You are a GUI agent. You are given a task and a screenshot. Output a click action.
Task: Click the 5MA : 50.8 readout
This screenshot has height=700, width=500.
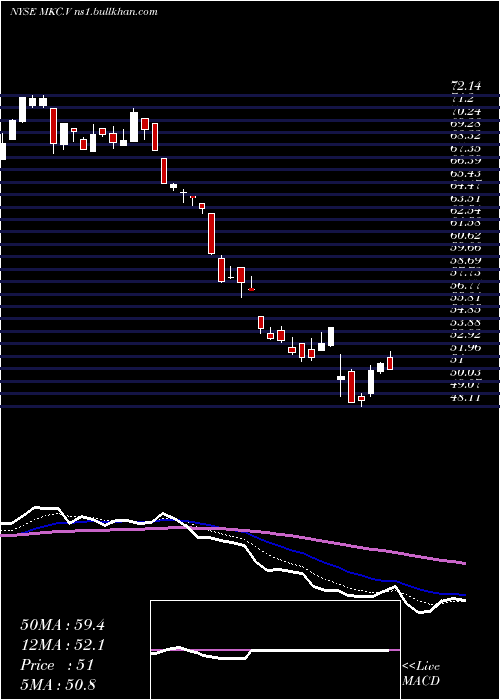(x=58, y=685)
